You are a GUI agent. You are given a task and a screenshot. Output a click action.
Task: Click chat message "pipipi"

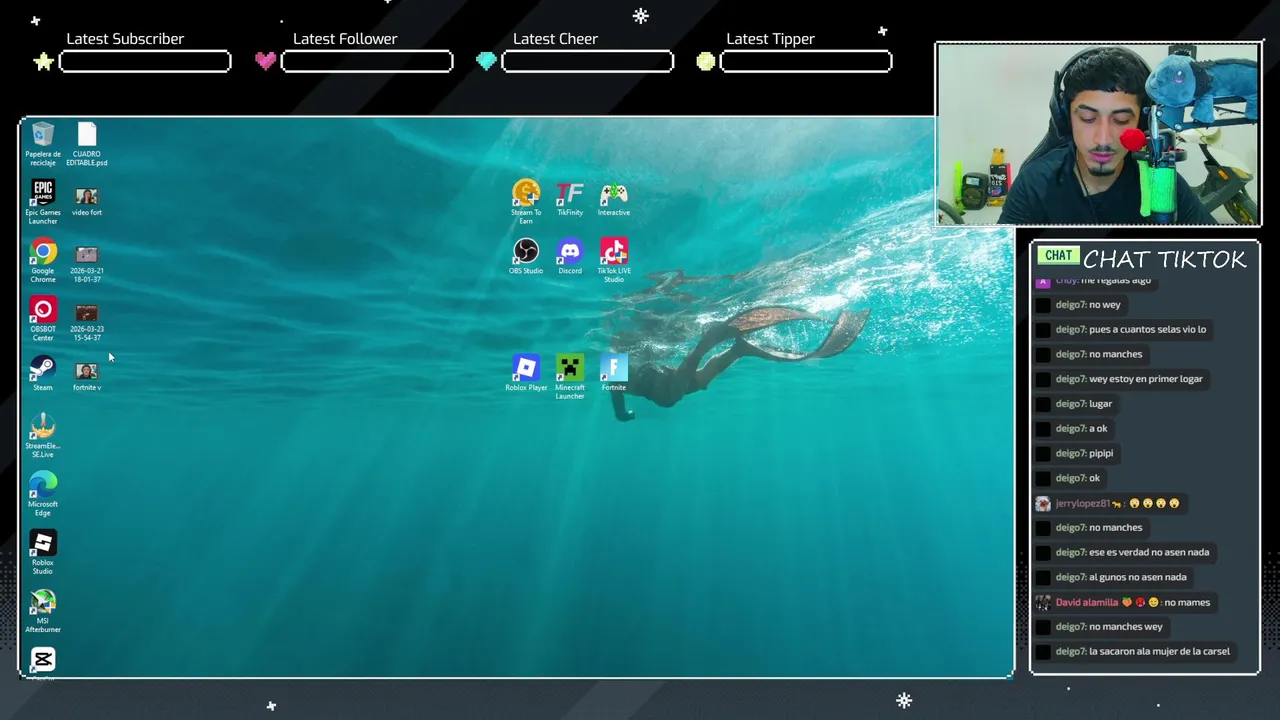tap(1101, 453)
